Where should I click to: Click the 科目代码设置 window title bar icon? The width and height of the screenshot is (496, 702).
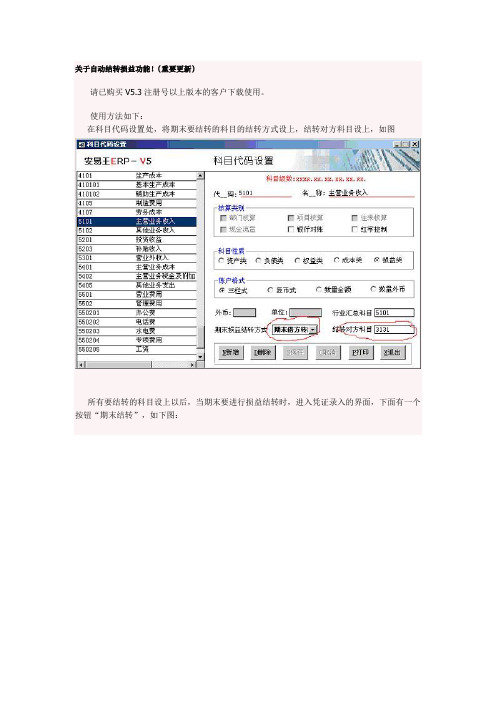pyautogui.click(x=81, y=144)
